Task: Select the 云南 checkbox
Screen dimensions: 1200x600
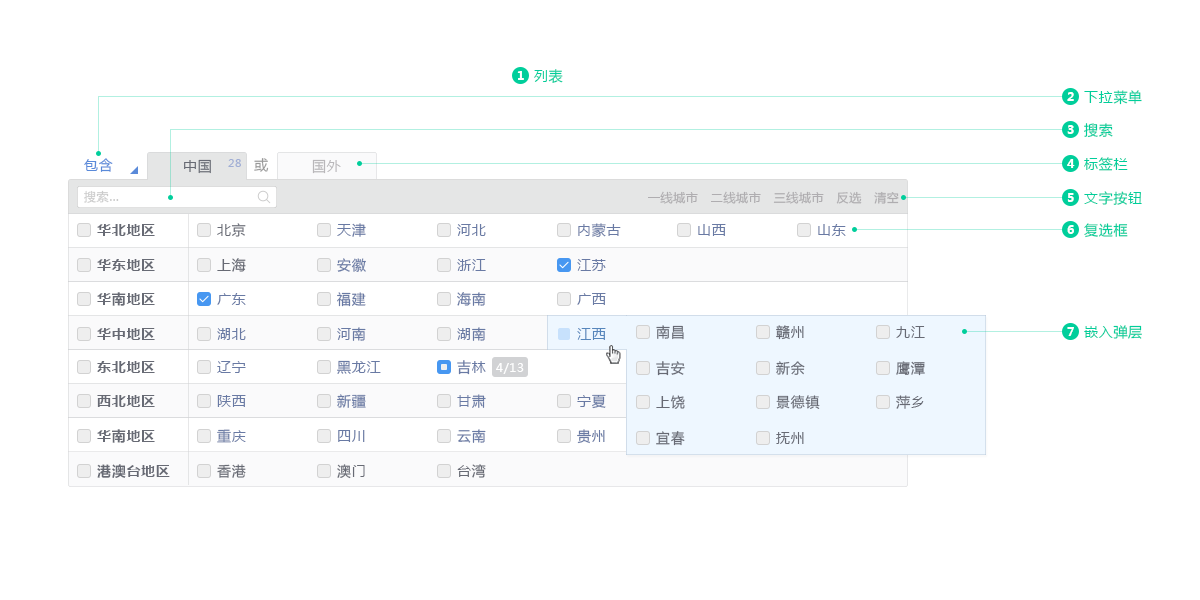Action: (x=444, y=436)
